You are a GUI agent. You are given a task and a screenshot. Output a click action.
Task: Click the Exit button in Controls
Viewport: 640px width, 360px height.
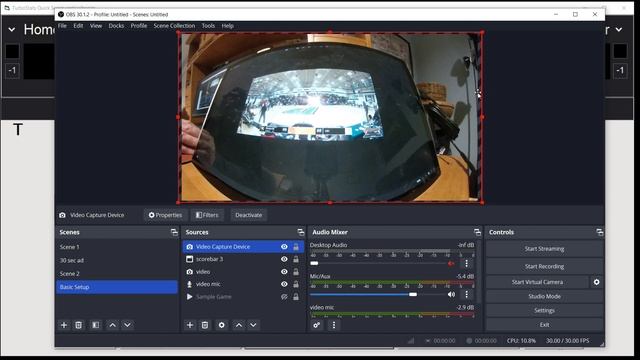pyautogui.click(x=544, y=325)
